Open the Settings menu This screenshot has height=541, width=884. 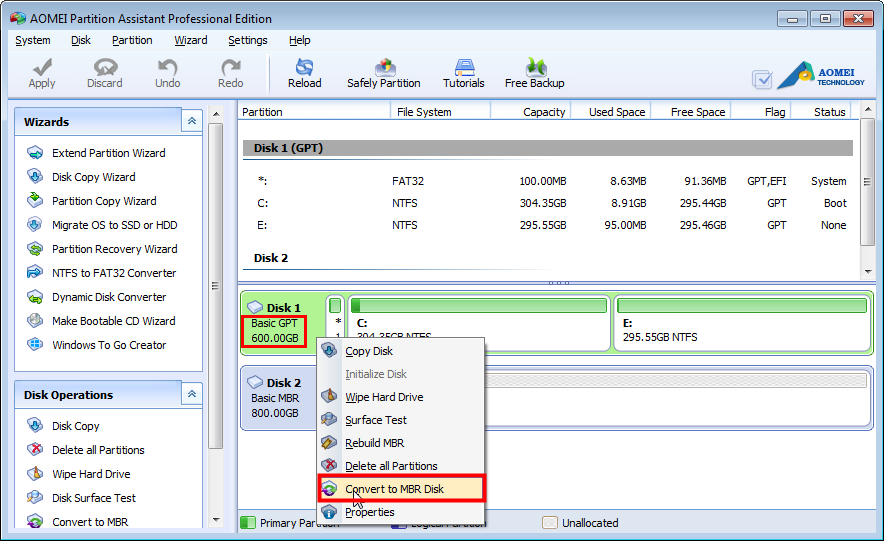[247, 40]
